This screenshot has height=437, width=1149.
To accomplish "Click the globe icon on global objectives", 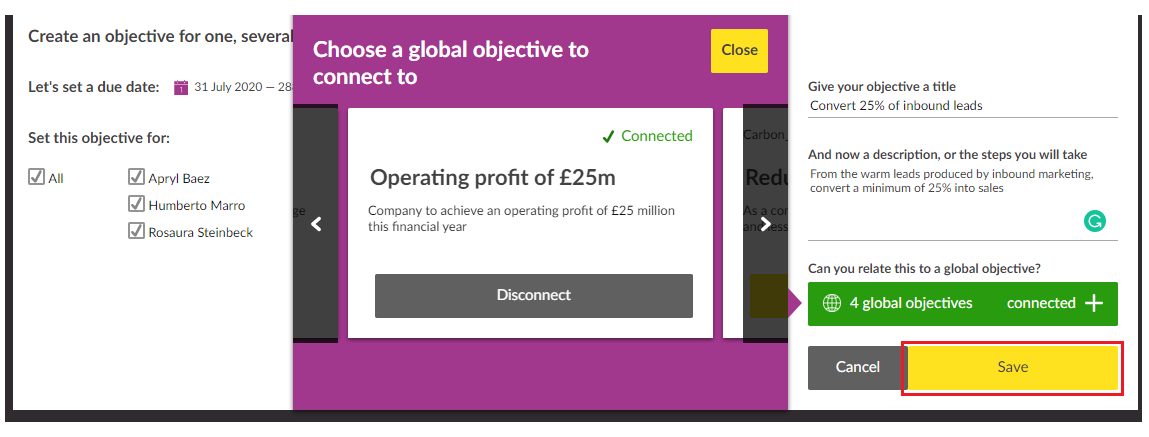I will [x=831, y=304].
